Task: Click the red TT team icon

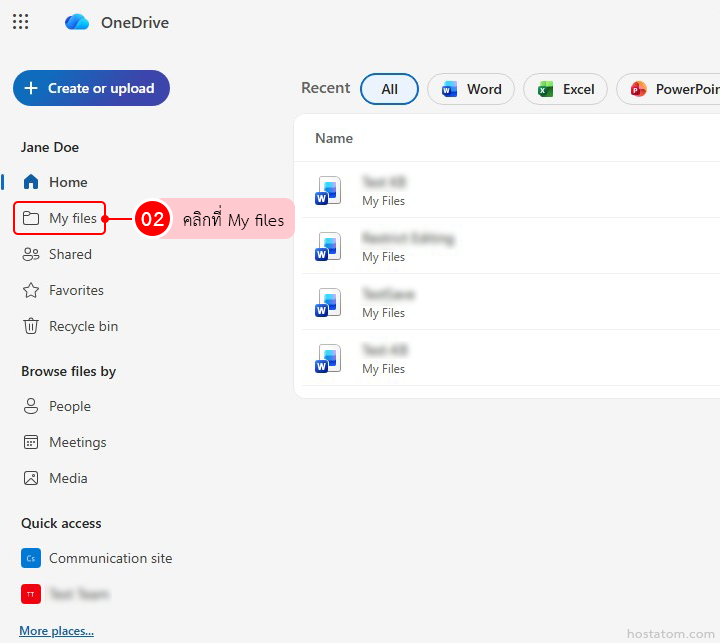Action: [31, 594]
